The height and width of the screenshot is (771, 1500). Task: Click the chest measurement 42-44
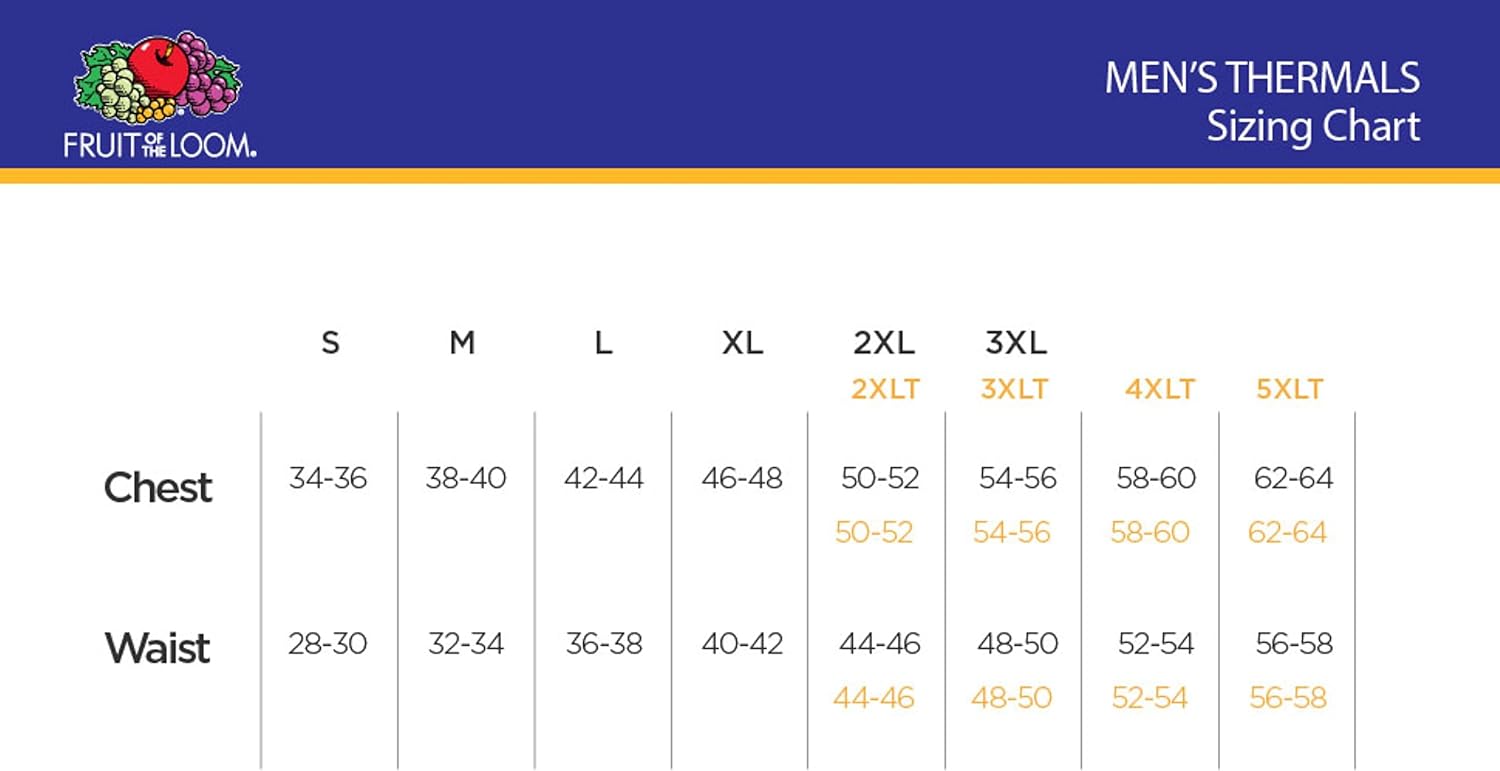[604, 478]
